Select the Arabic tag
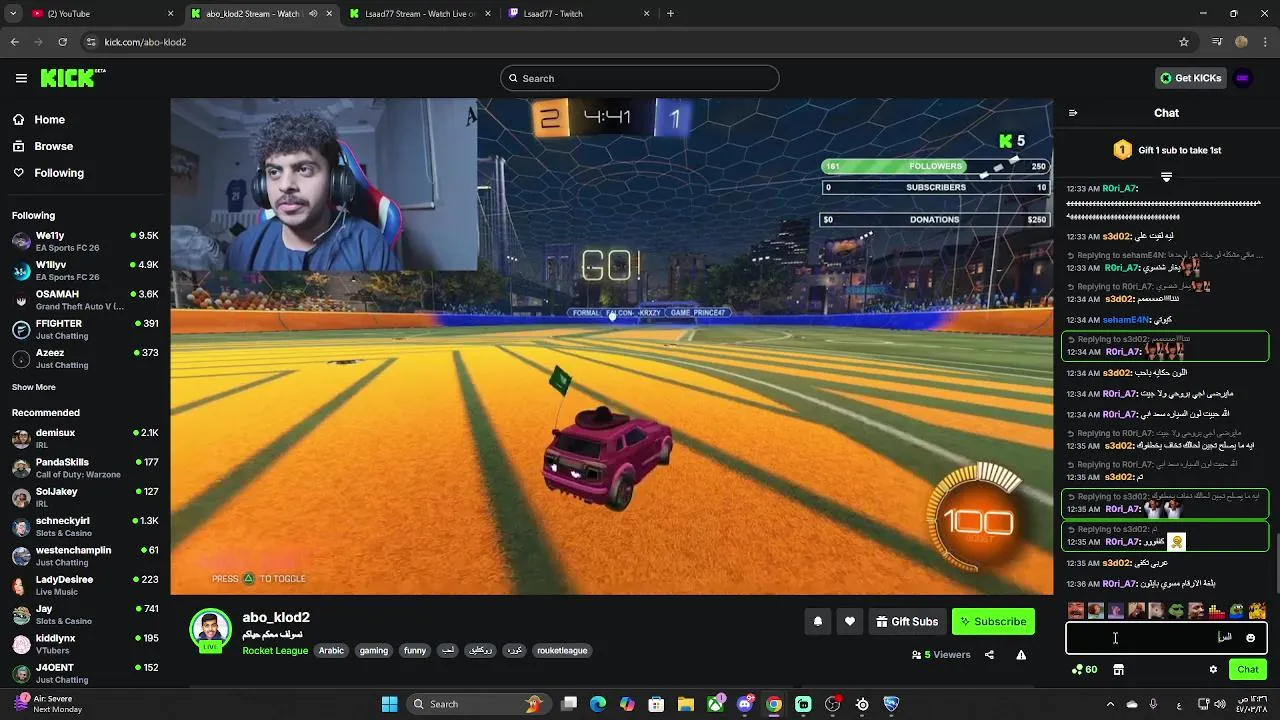 click(x=331, y=651)
